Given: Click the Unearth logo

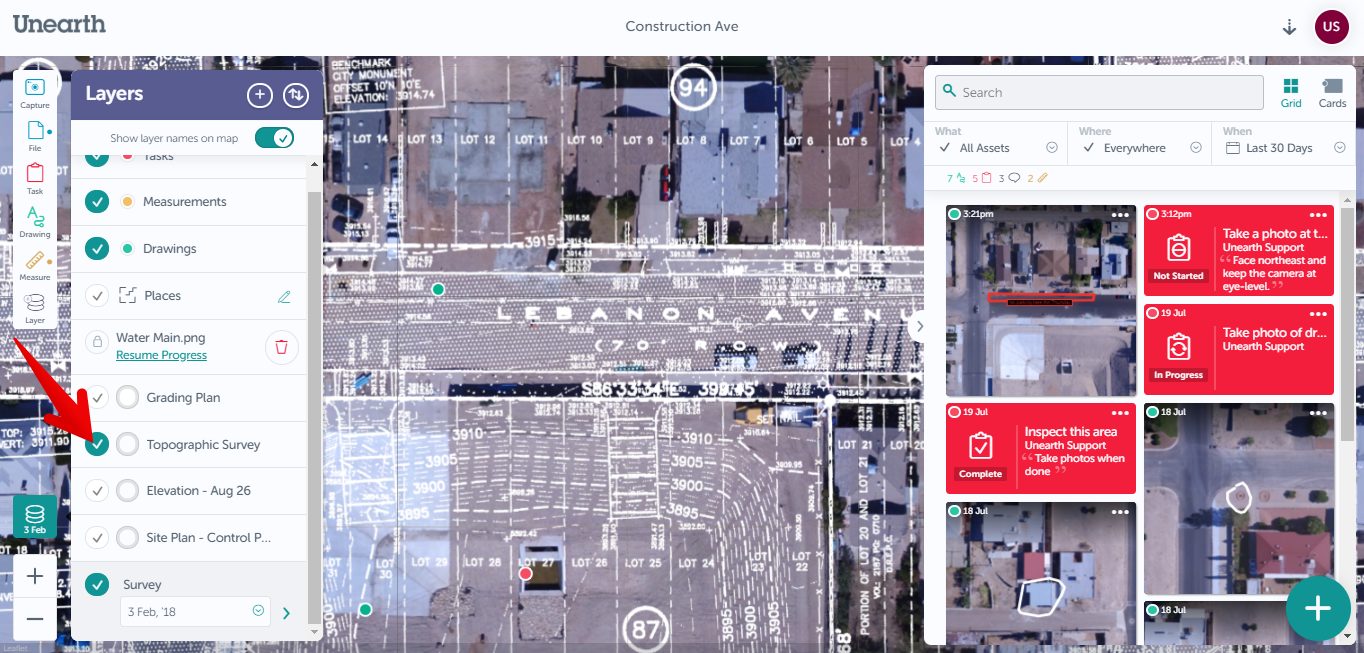Looking at the screenshot, I should [x=59, y=24].
